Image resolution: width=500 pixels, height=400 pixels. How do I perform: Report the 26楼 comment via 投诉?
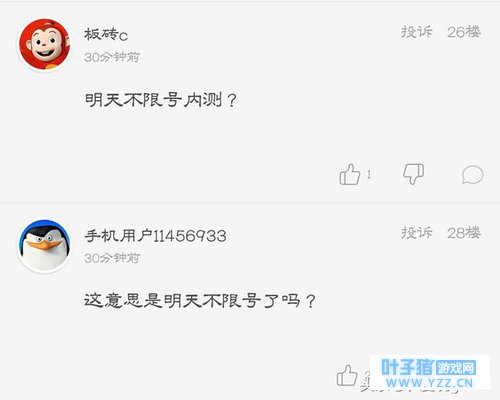(x=417, y=32)
